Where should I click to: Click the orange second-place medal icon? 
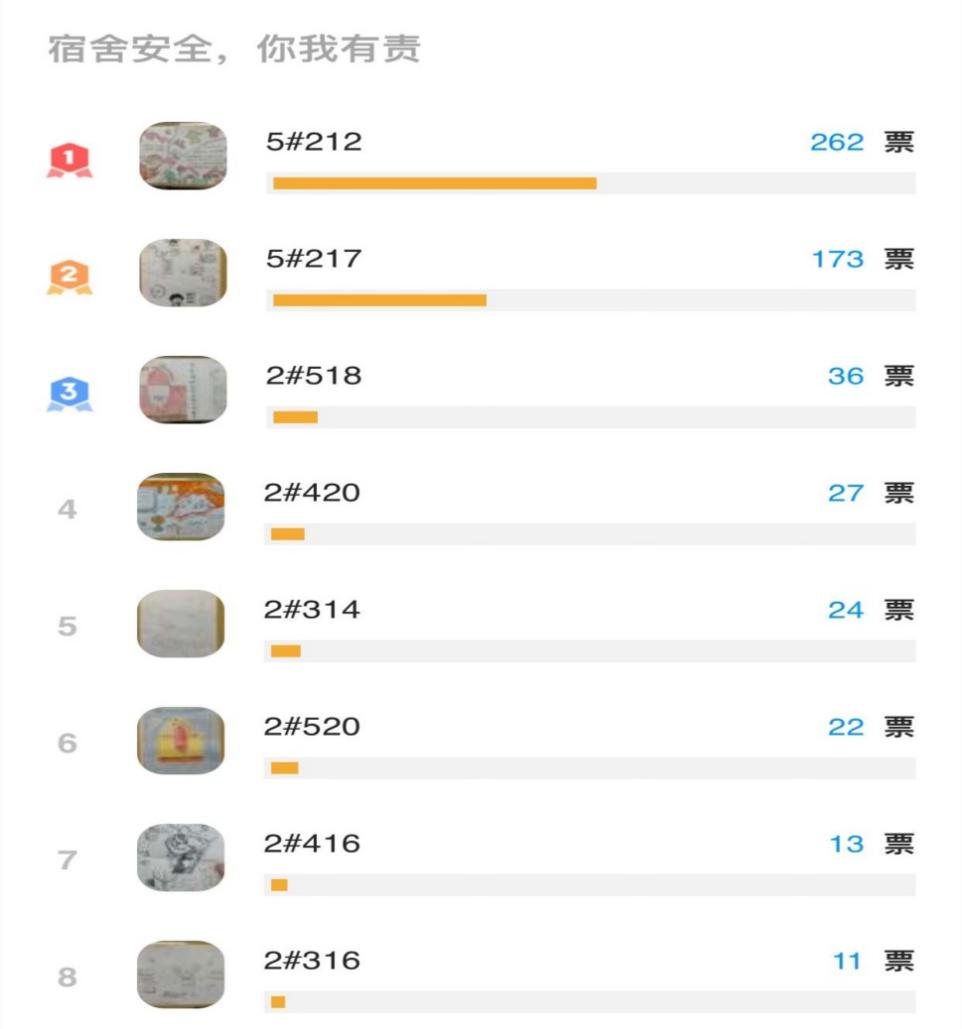(x=70, y=277)
